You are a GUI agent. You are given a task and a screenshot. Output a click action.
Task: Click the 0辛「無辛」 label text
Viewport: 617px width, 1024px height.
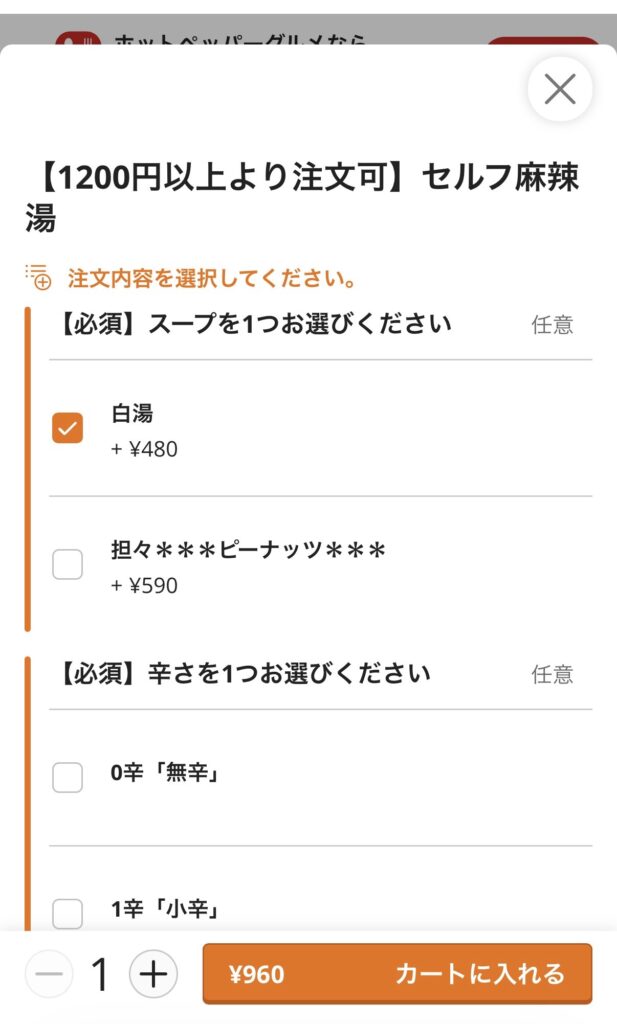coord(164,773)
